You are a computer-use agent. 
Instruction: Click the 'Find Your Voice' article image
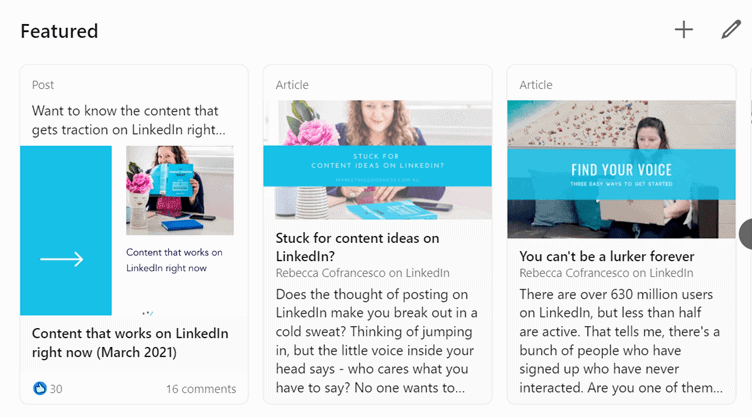(621, 169)
